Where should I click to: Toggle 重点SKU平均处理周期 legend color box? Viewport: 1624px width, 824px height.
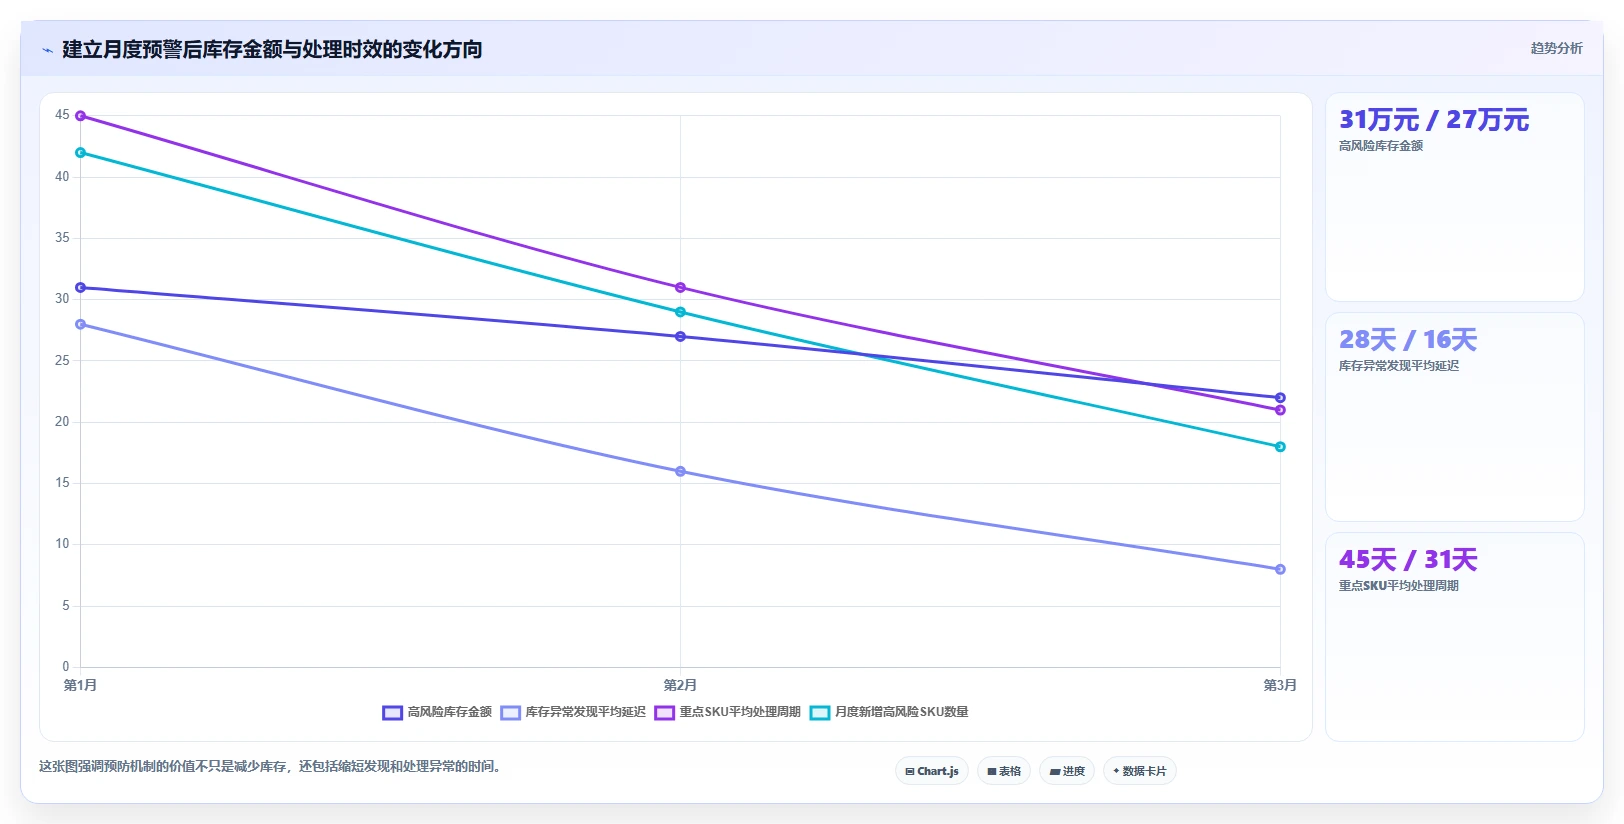[665, 713]
